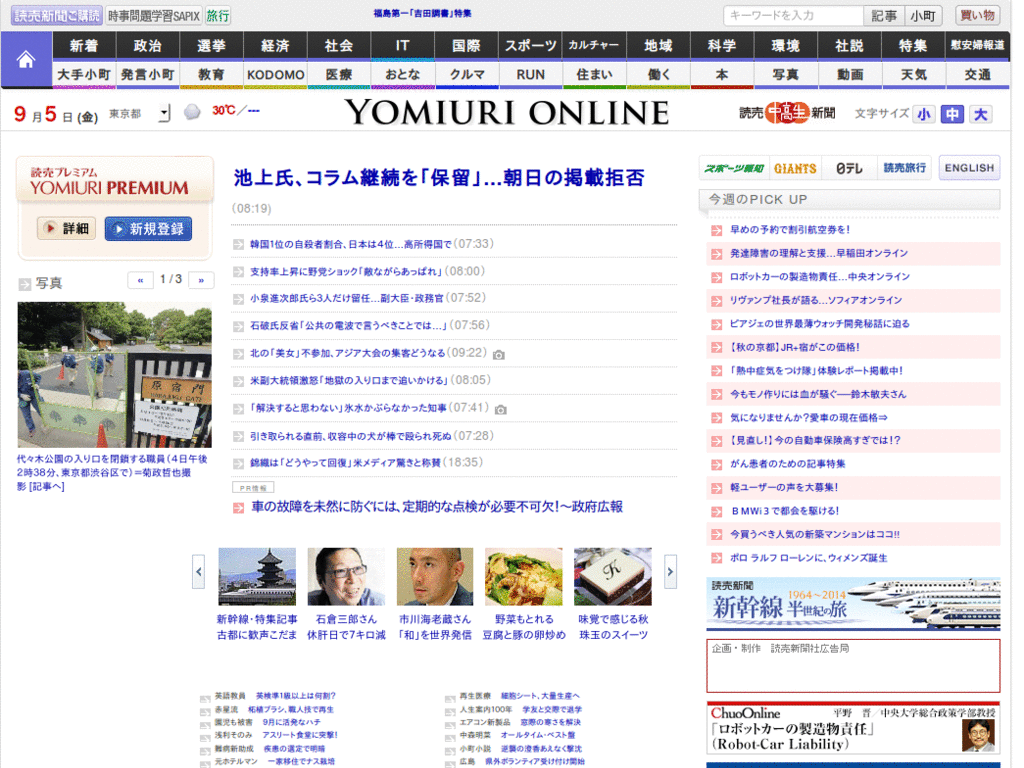Click the 新規登録 button
Viewport: 1024px width, 768px height.
(148, 229)
